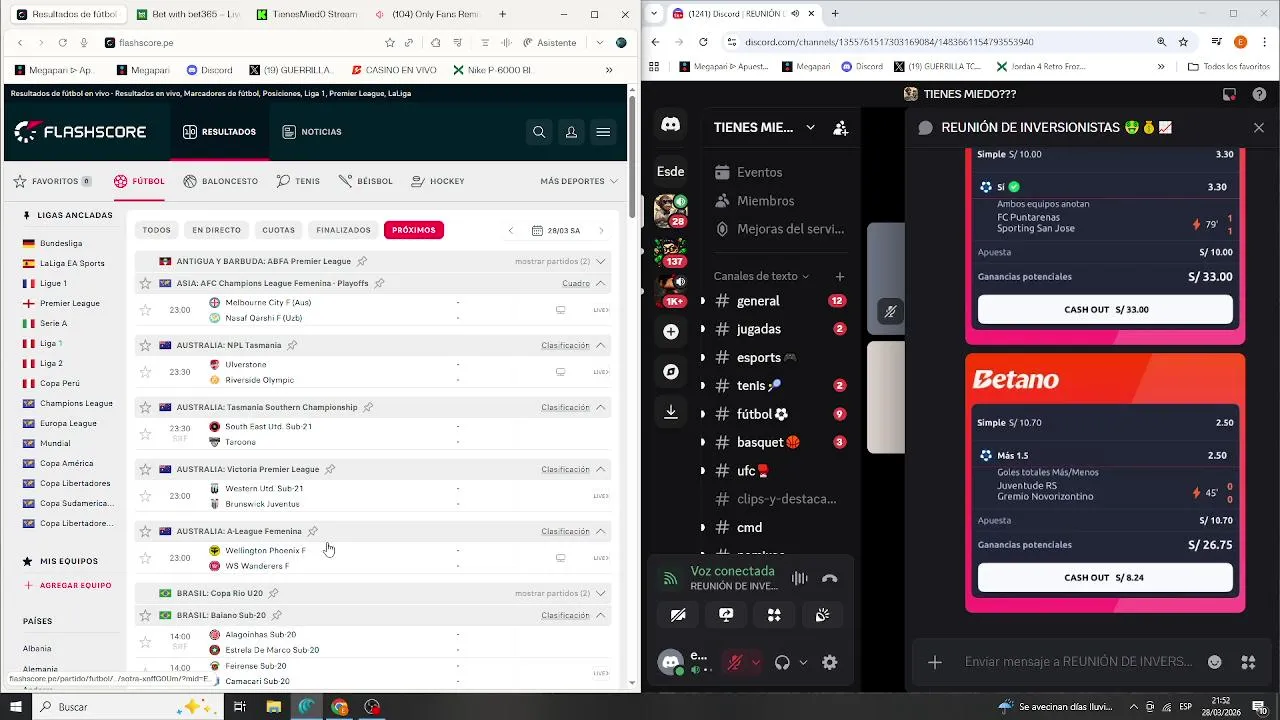This screenshot has width=1280, height=720.
Task: Click Agregar Equipo link
Action: [x=67, y=585]
